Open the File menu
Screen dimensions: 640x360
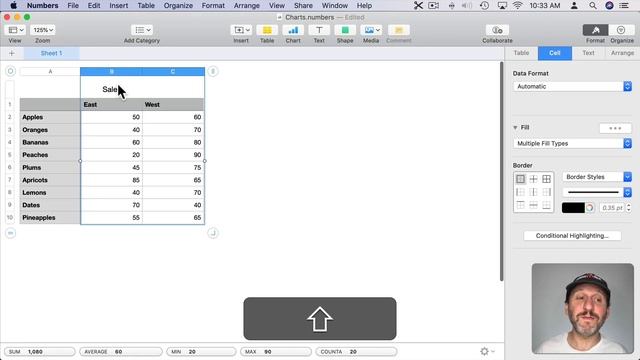pos(73,6)
